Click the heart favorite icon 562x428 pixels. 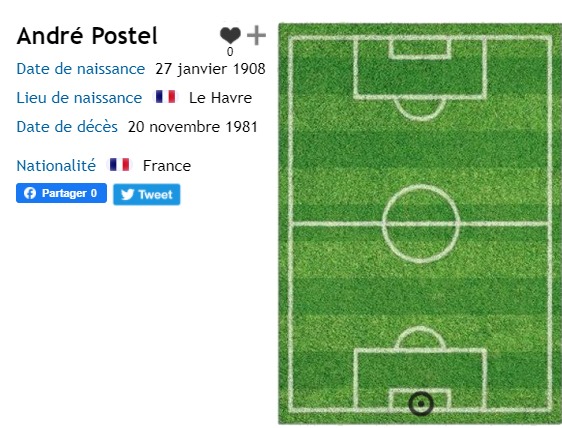point(230,35)
